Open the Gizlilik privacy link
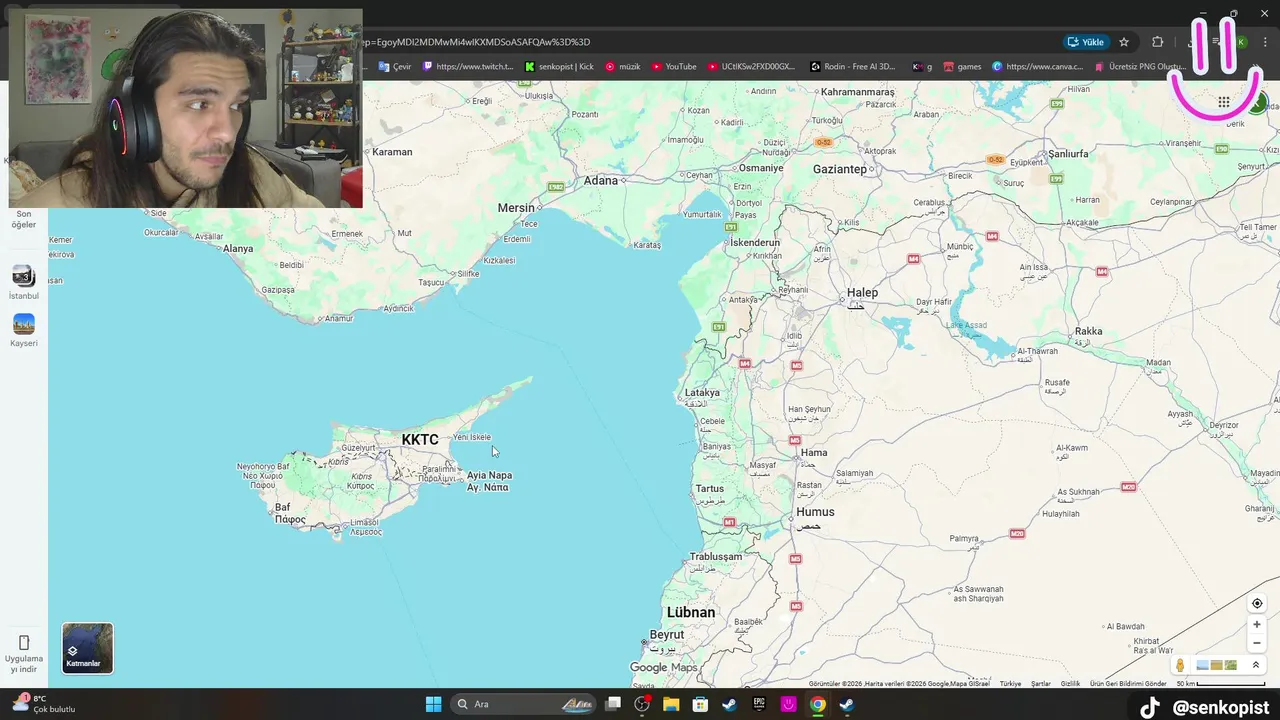 pos(1070,684)
